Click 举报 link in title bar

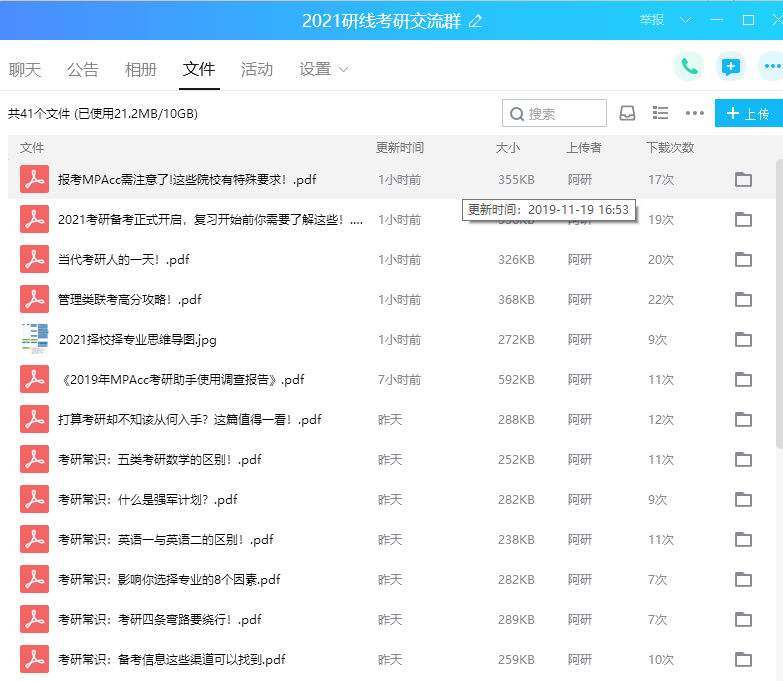pos(652,20)
